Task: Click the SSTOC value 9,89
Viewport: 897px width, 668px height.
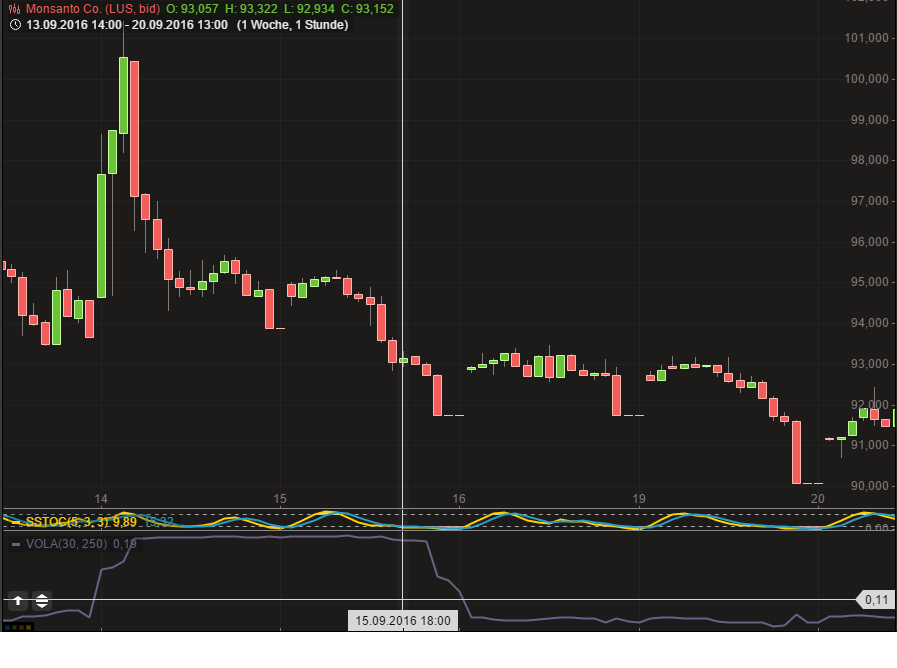Action: pyautogui.click(x=125, y=522)
